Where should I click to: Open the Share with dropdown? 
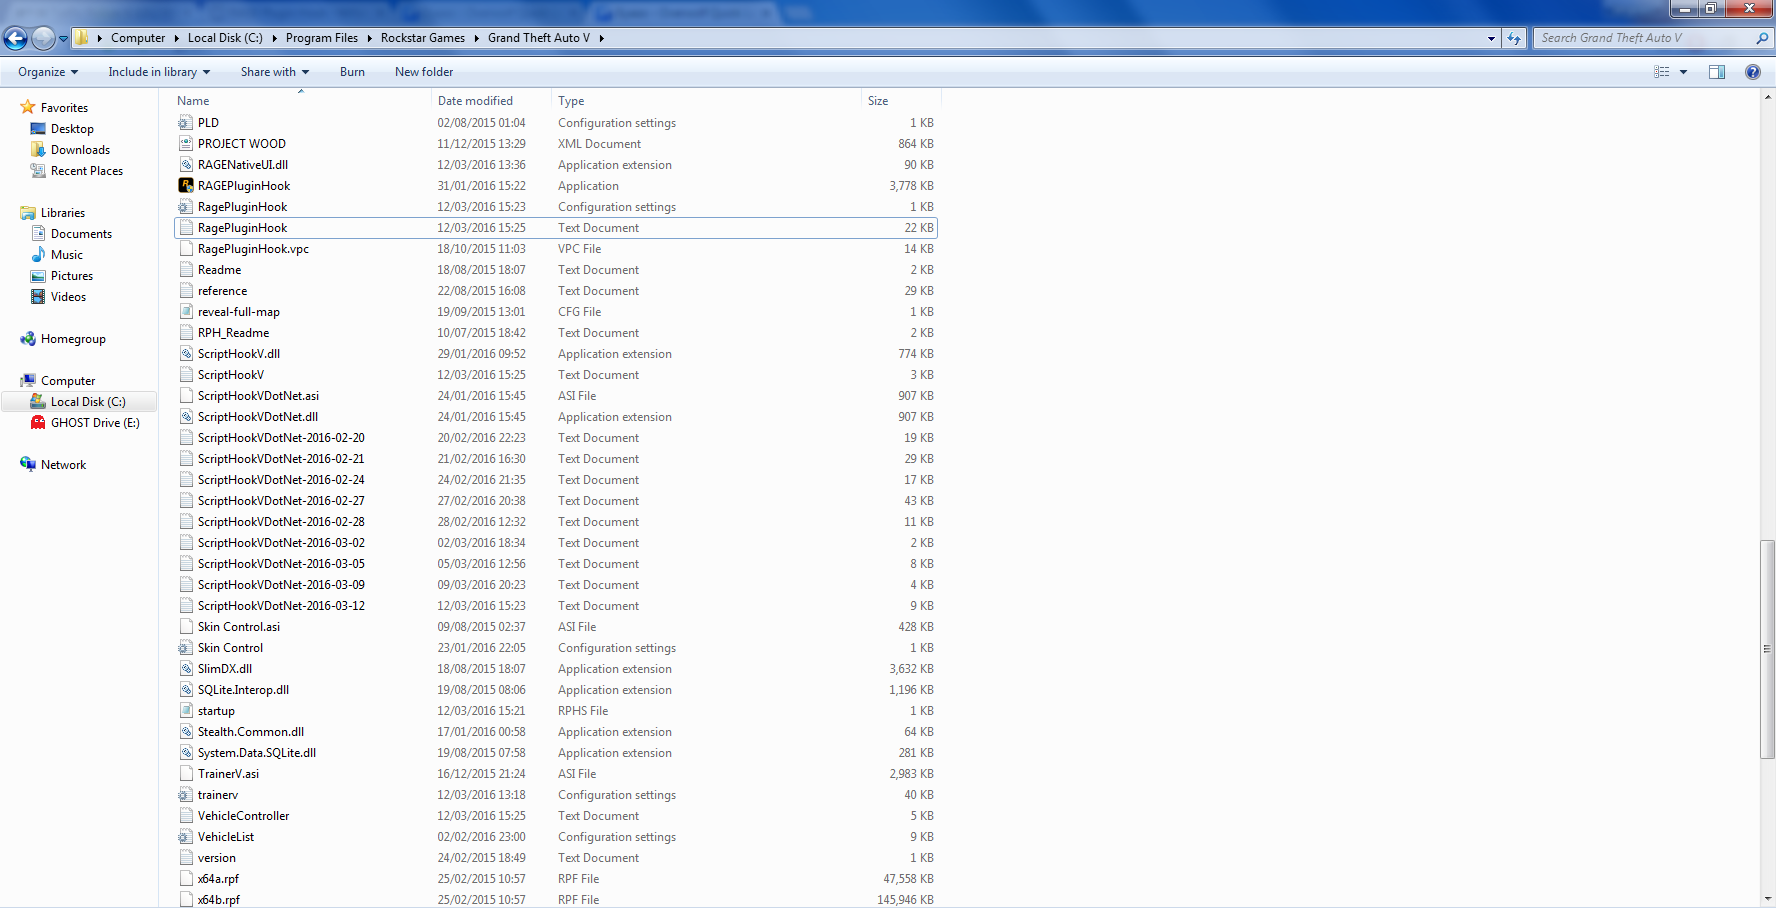275,72
